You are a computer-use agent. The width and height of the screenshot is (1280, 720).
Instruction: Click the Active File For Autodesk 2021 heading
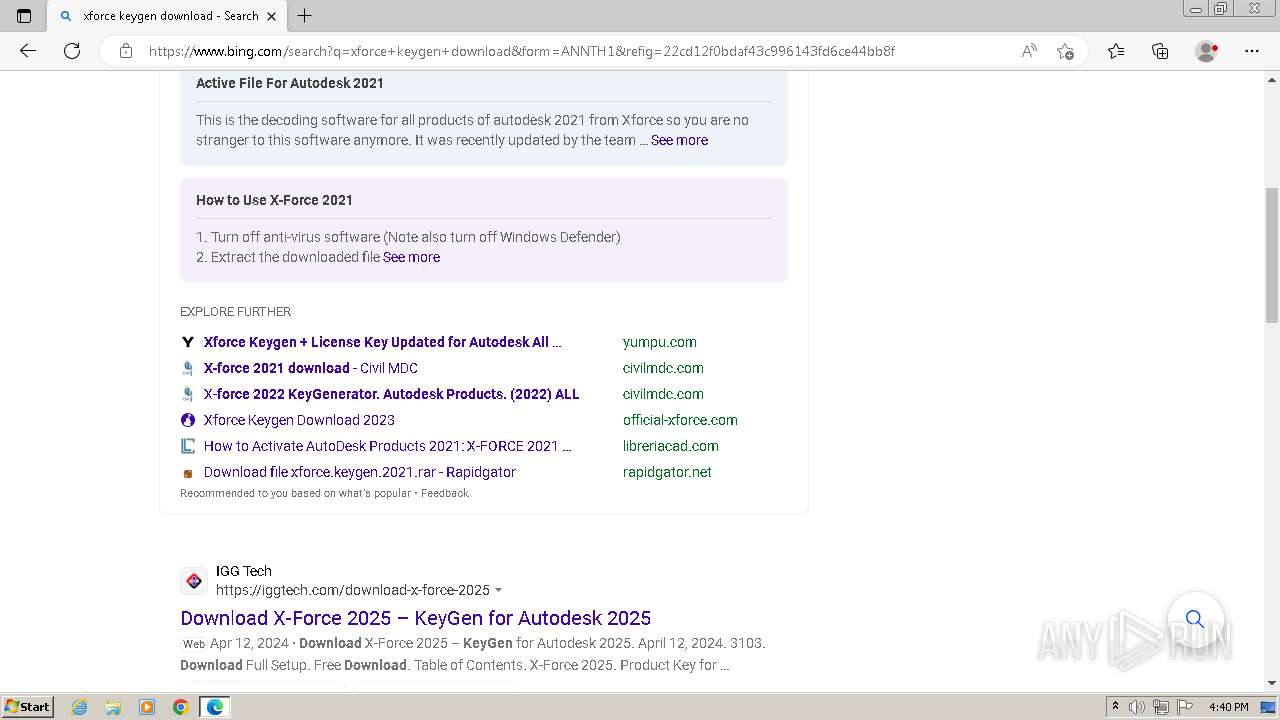tap(290, 83)
